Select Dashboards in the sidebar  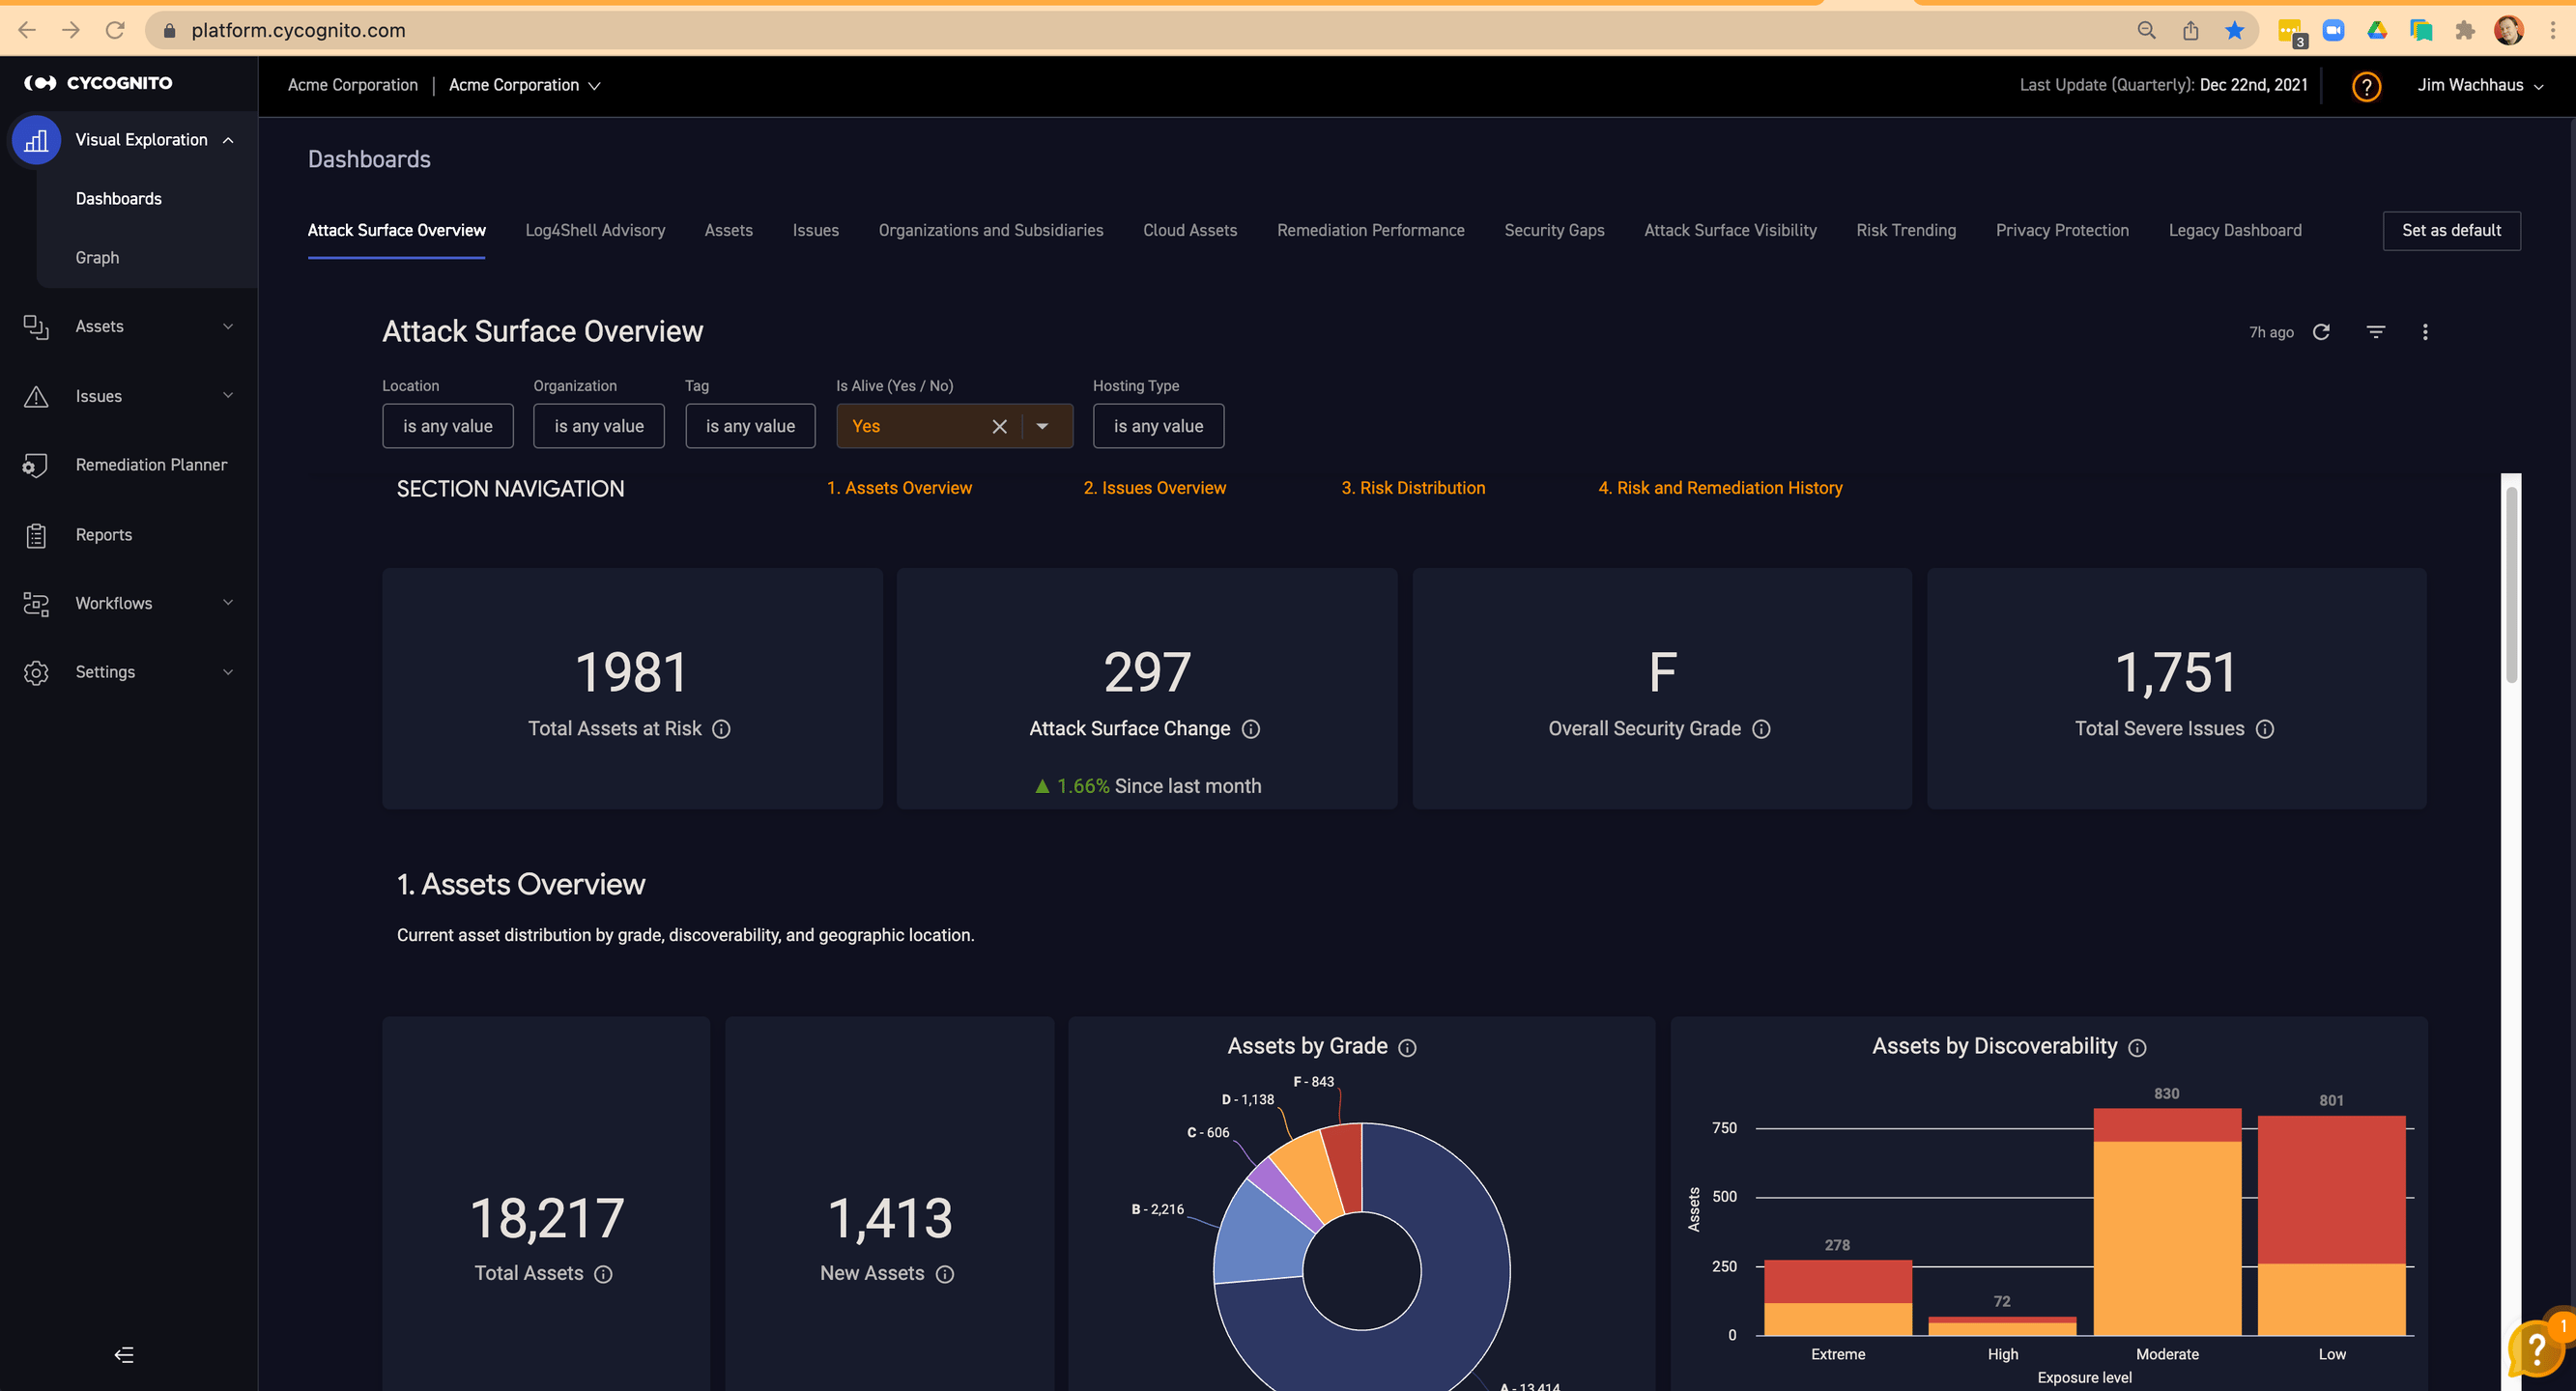point(118,199)
